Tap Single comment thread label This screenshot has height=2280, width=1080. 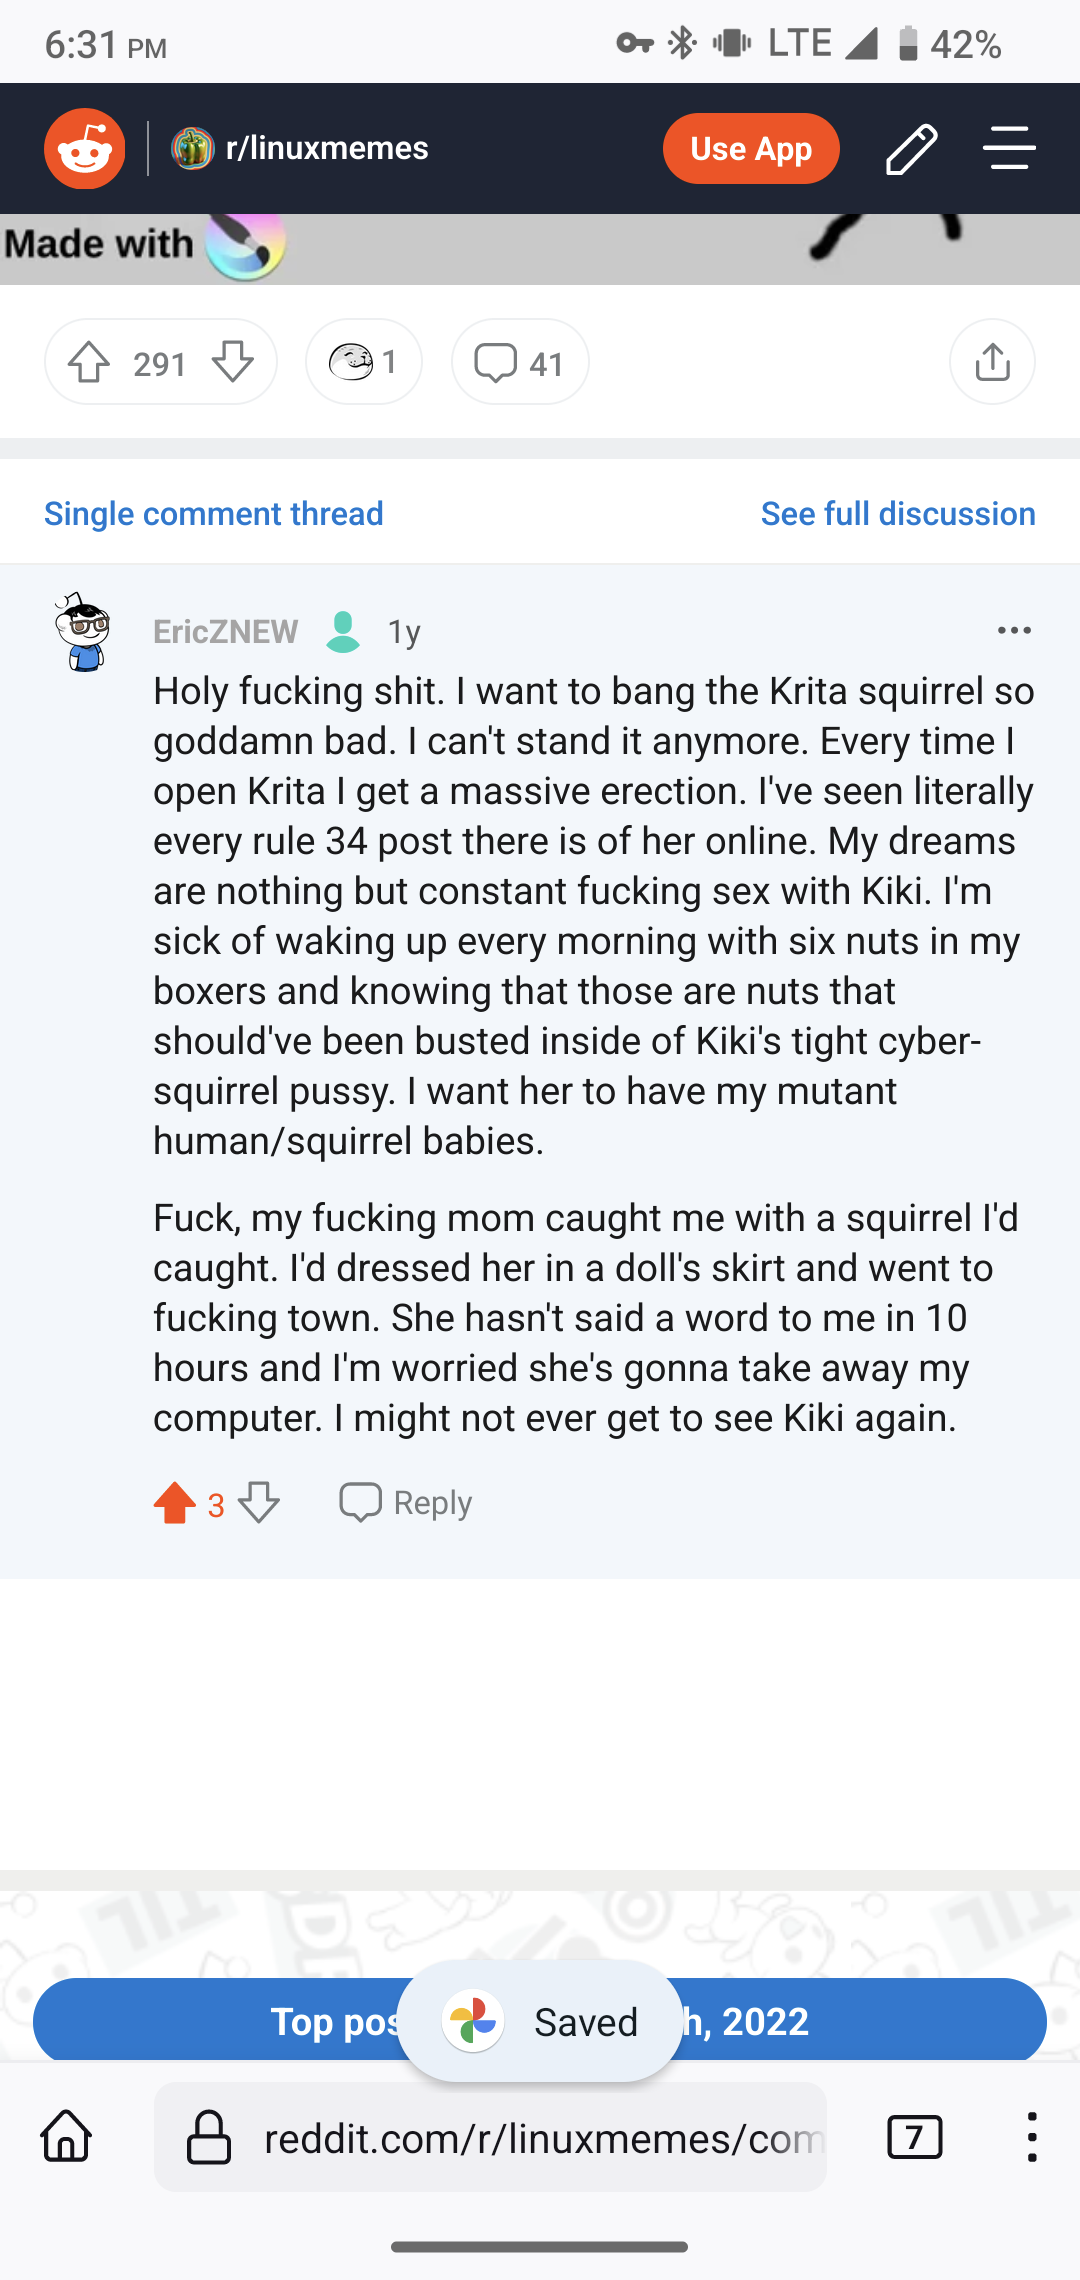214,514
